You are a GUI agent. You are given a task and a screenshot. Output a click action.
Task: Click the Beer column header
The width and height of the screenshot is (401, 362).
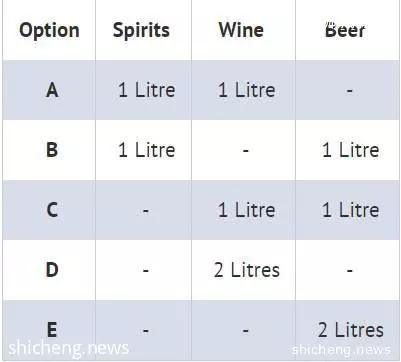point(345,30)
